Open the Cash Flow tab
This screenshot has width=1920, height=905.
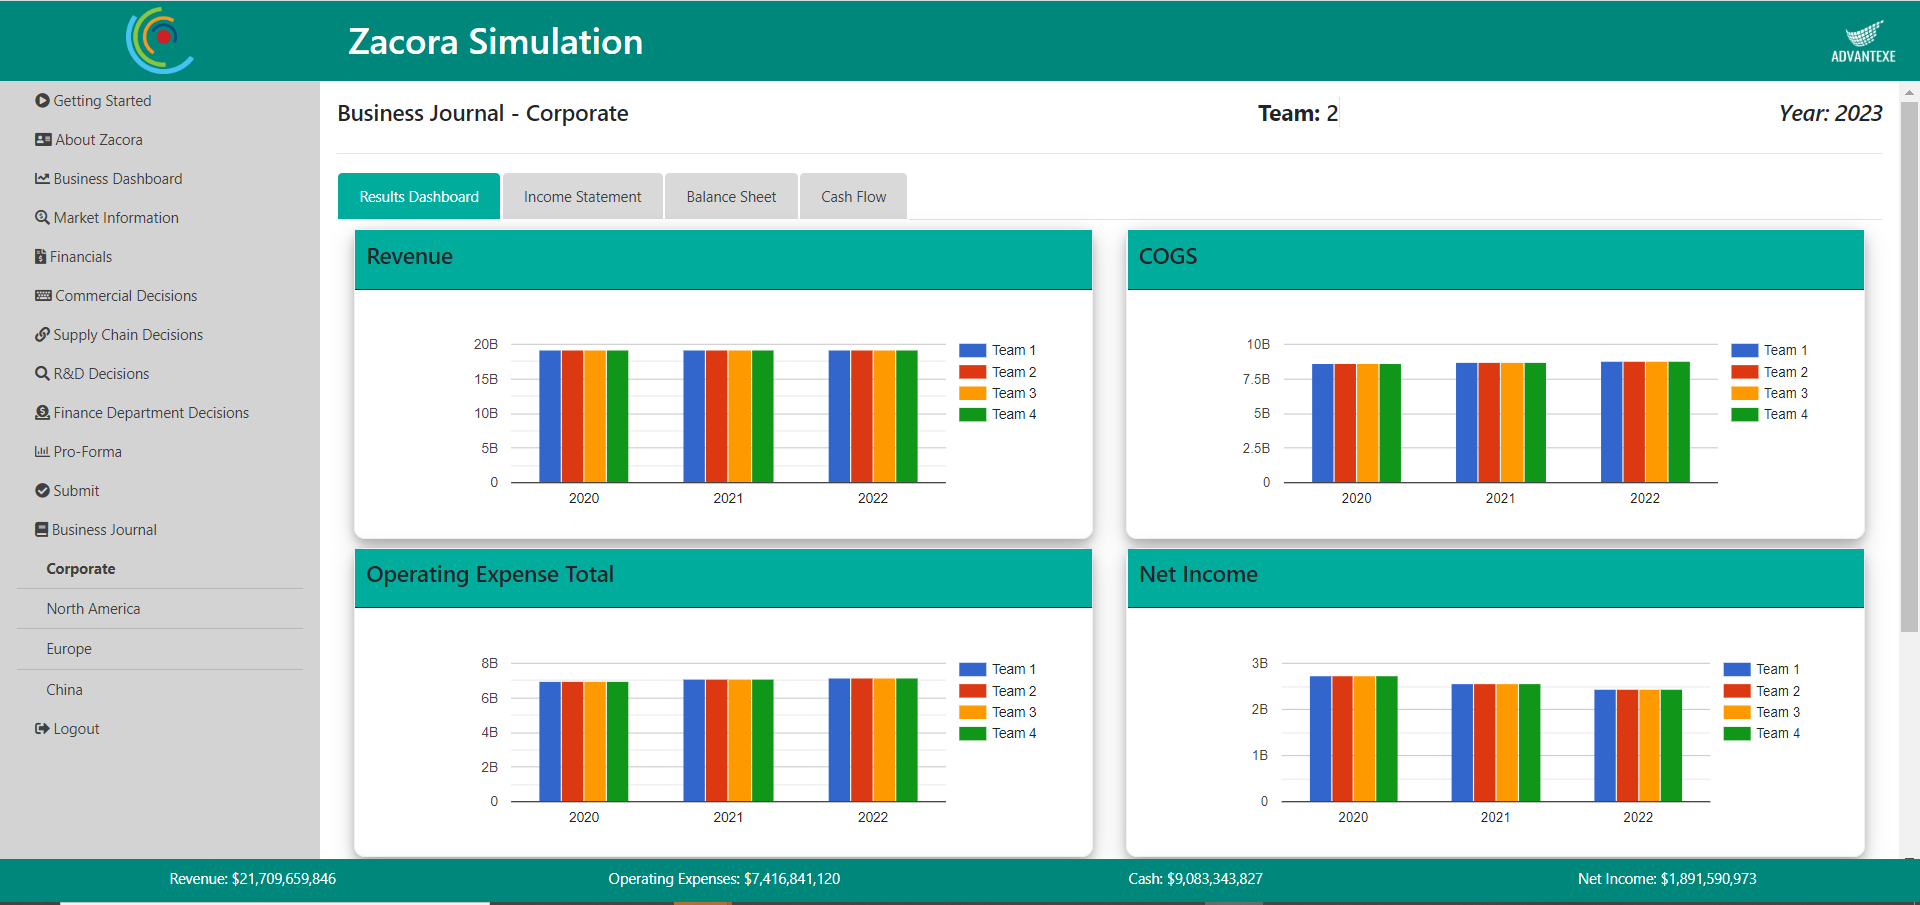(x=853, y=196)
